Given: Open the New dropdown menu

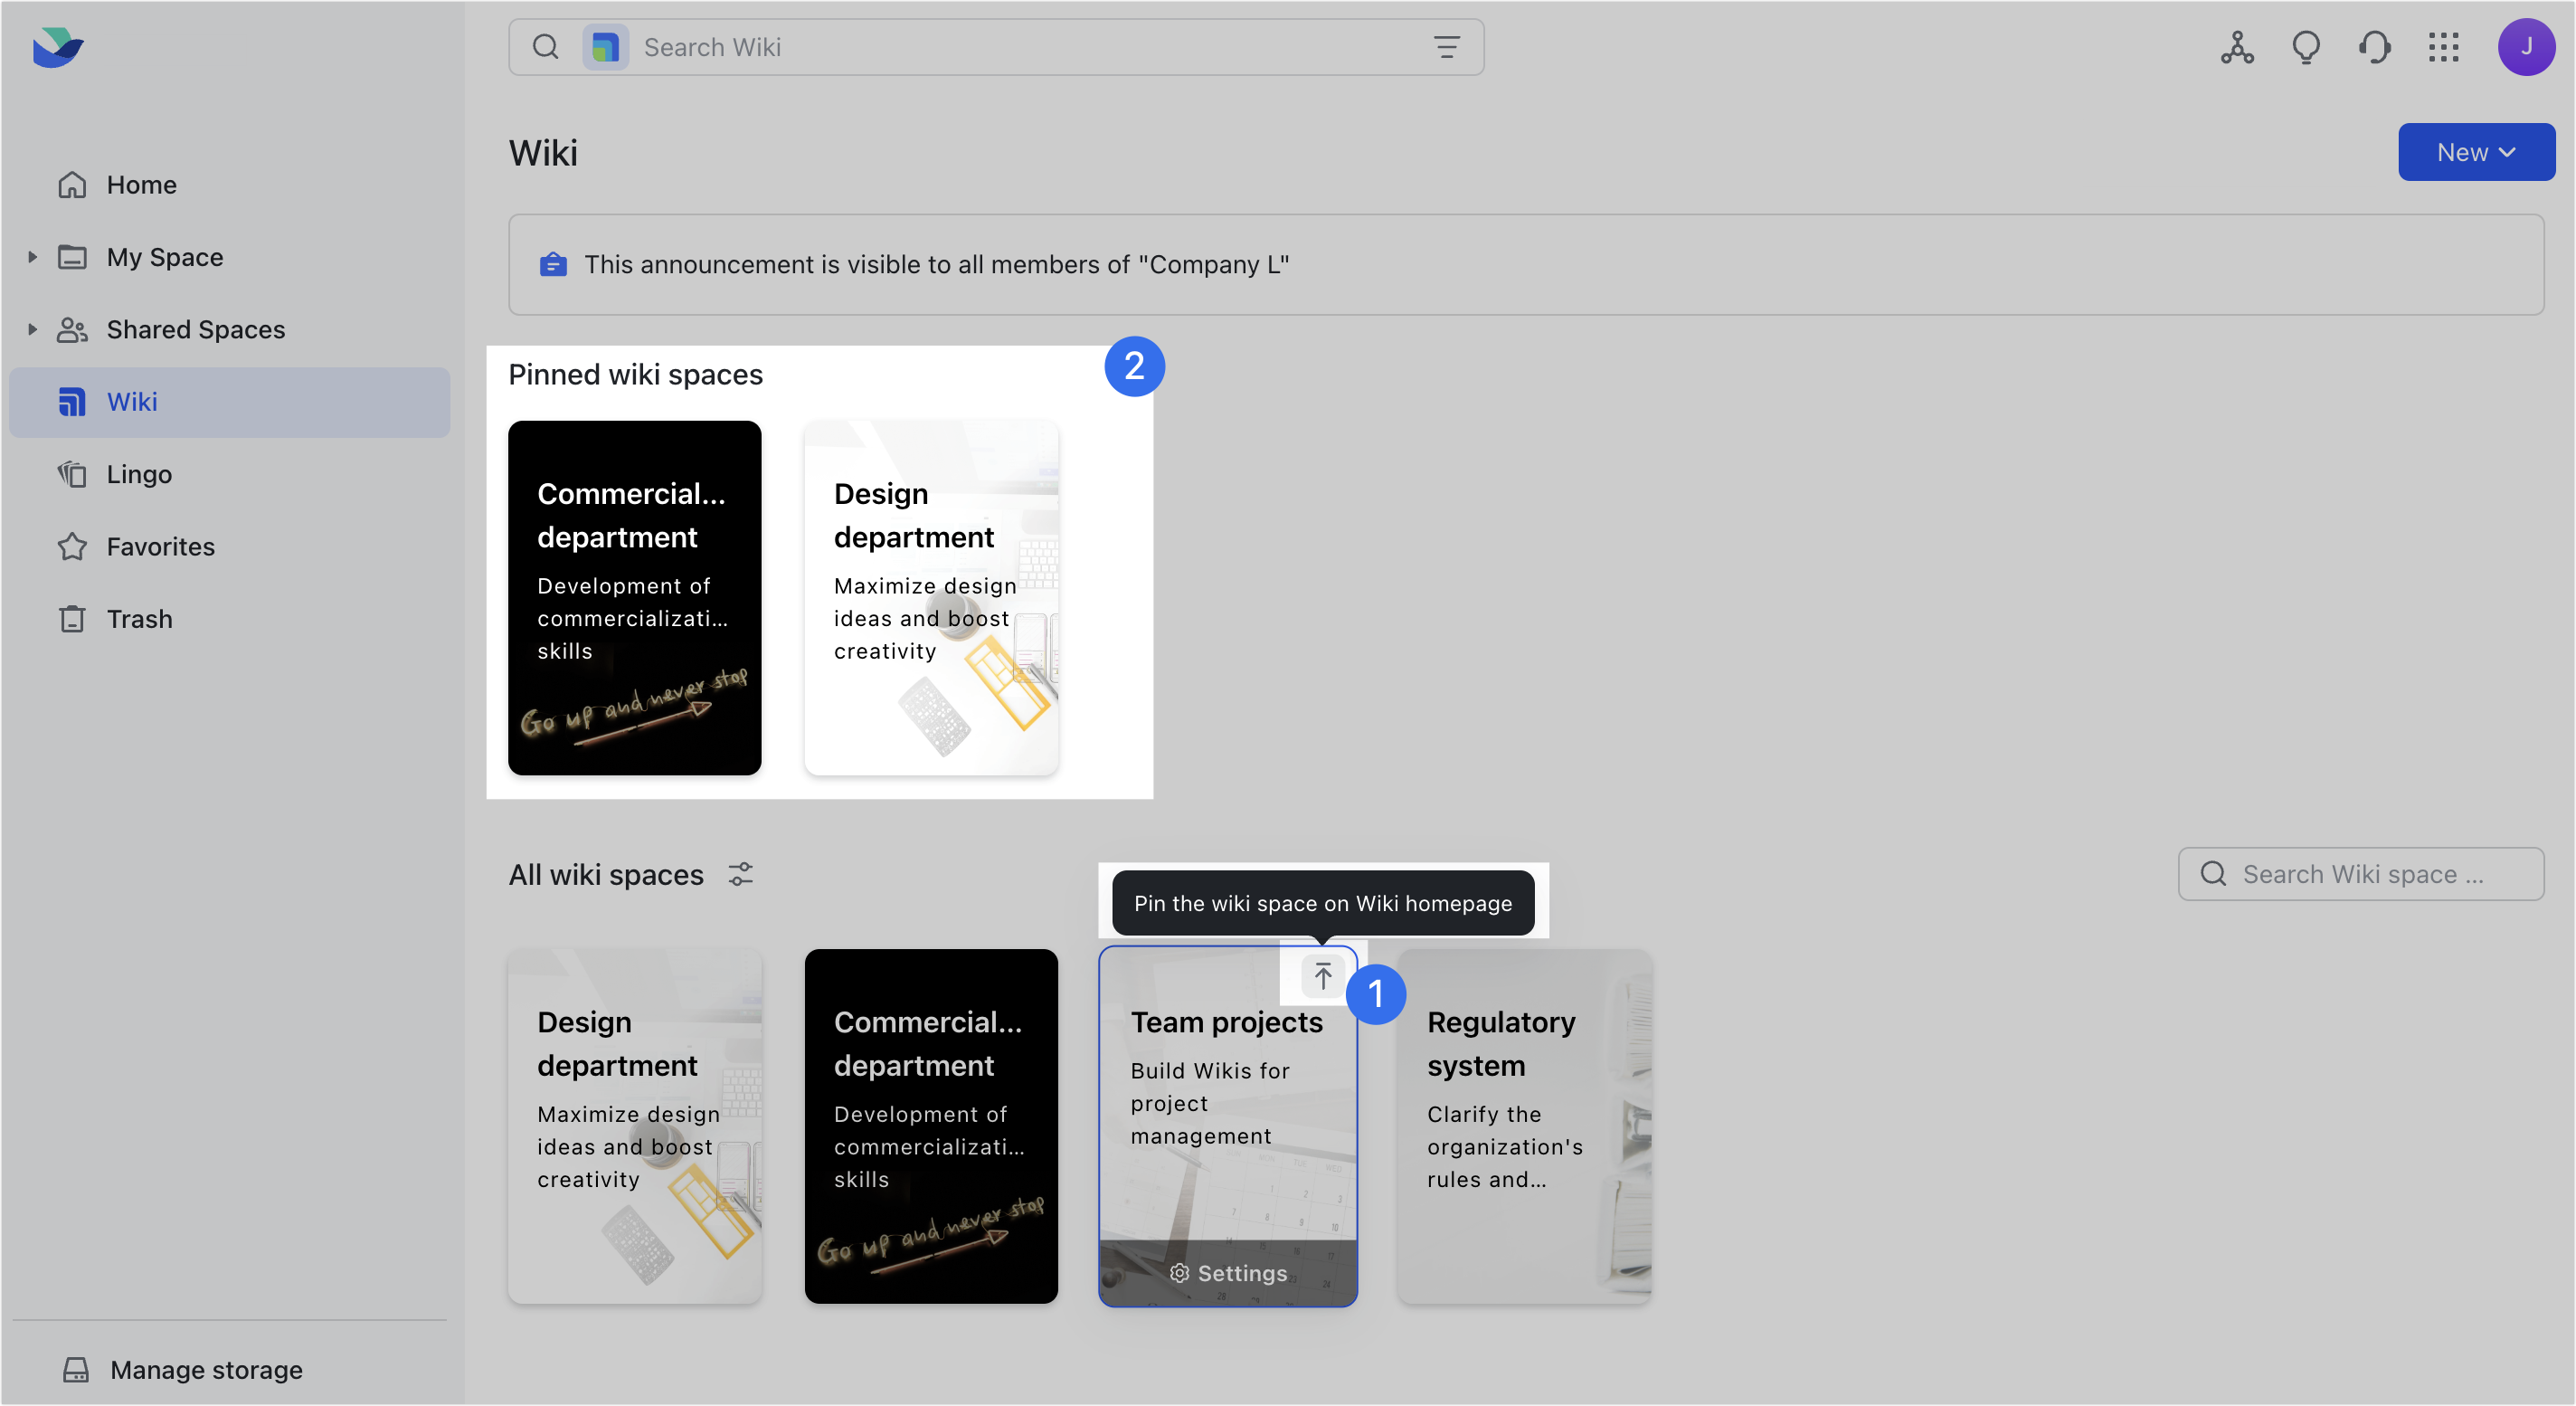Looking at the screenshot, I should 2476,152.
